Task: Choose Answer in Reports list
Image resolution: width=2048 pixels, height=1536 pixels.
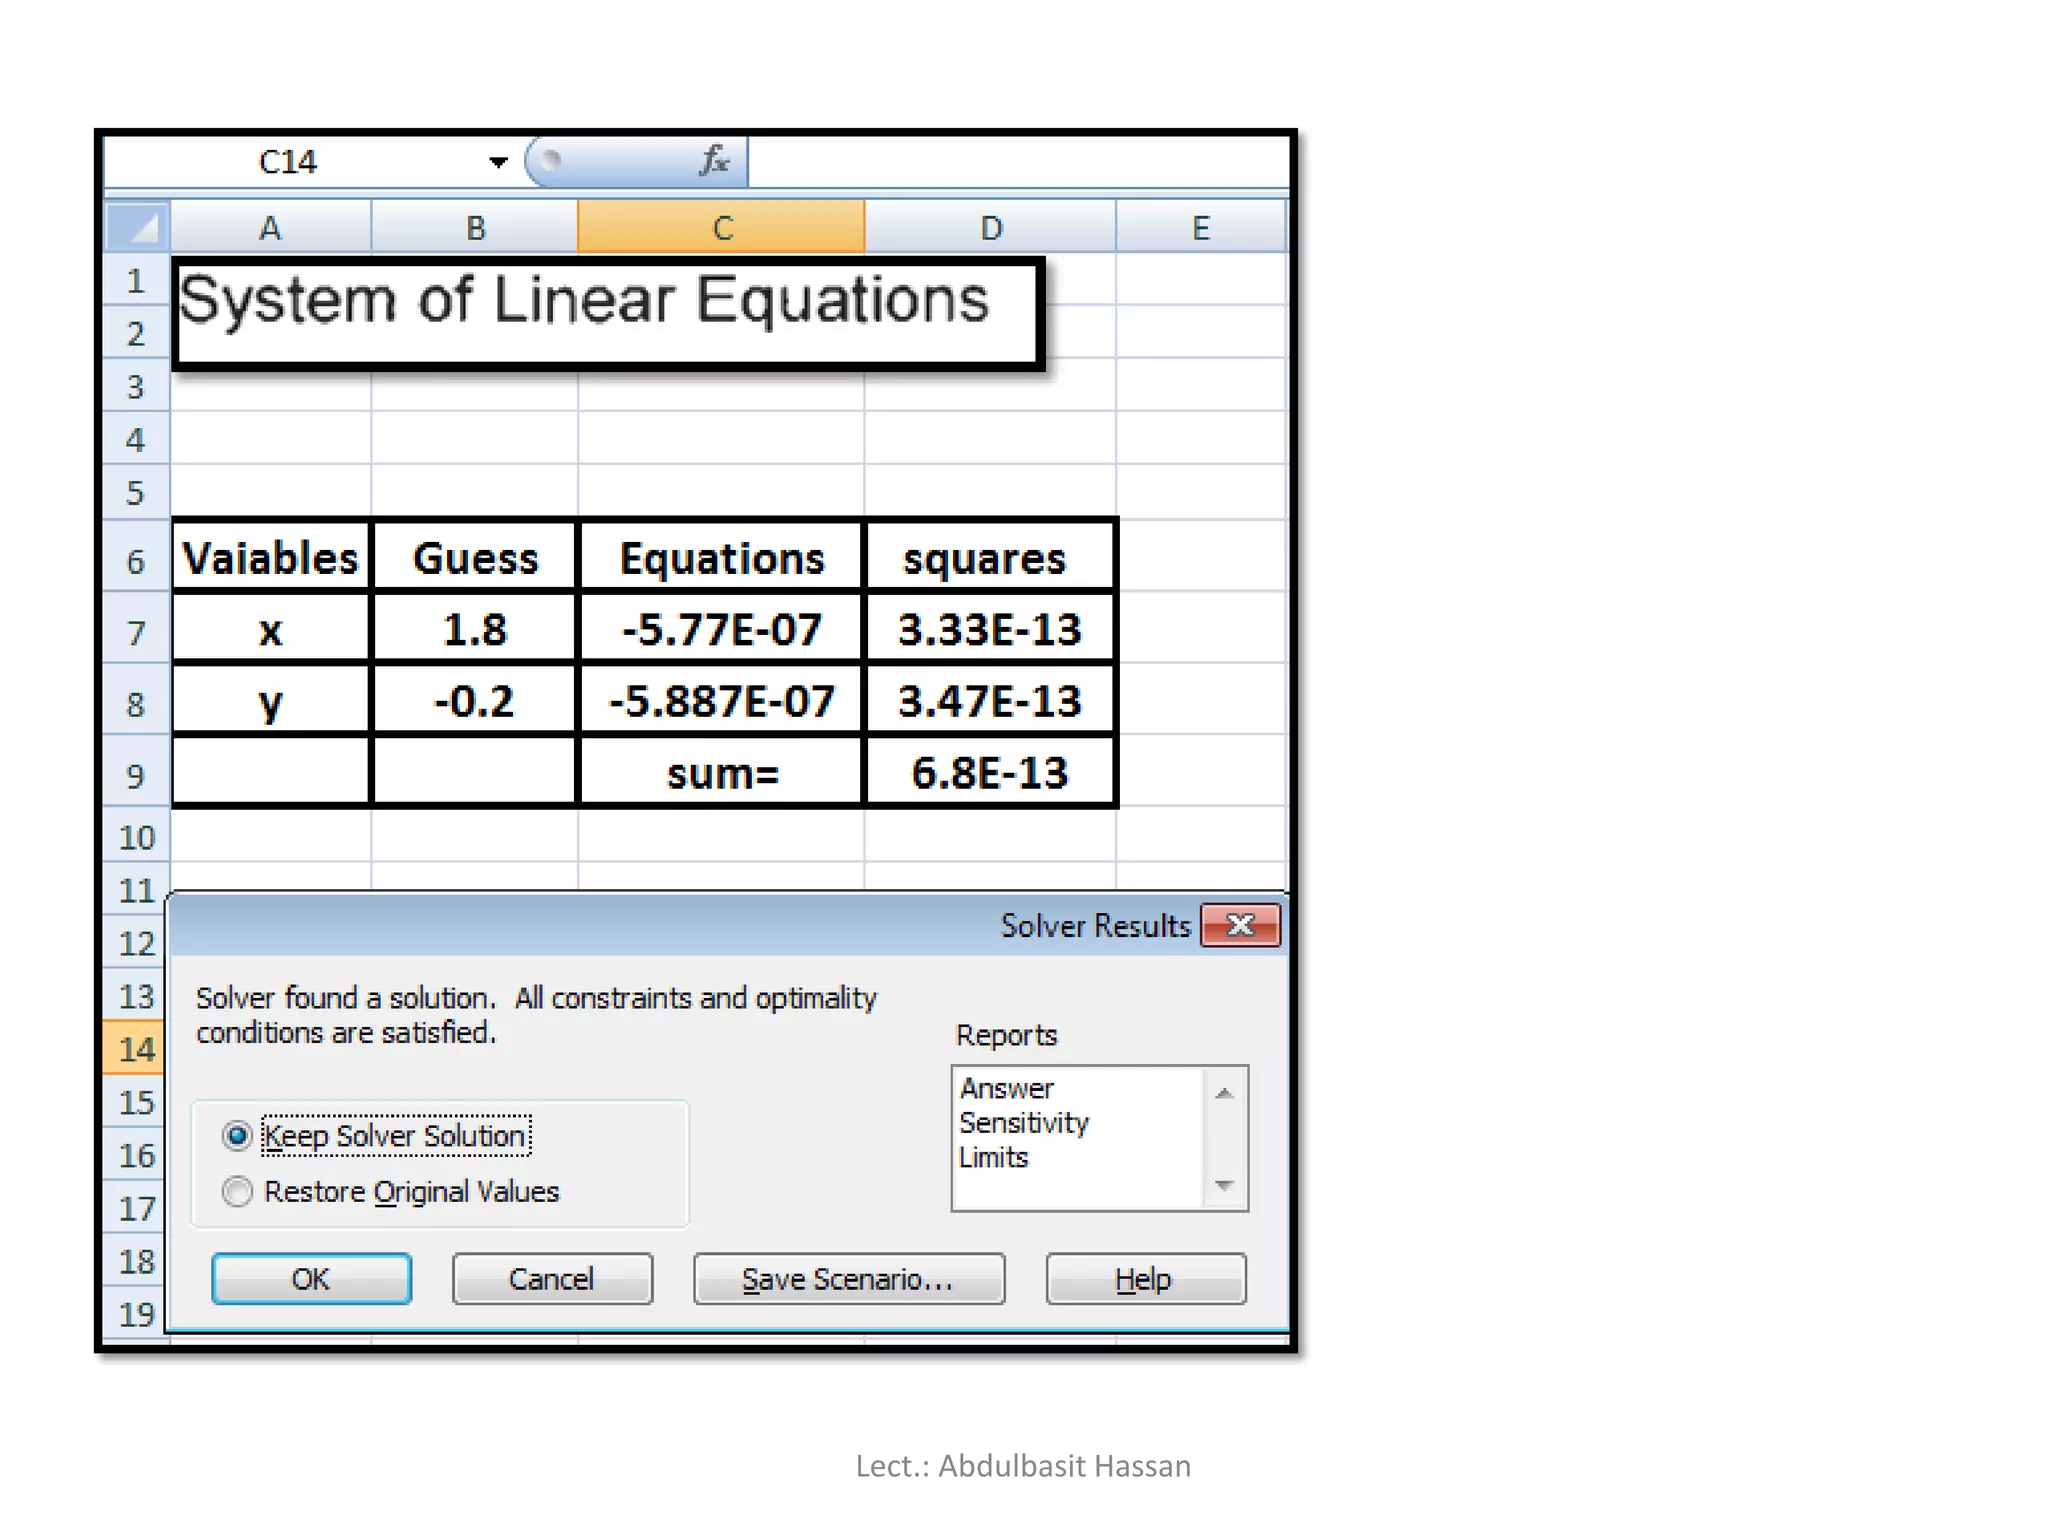Action: [1006, 1088]
